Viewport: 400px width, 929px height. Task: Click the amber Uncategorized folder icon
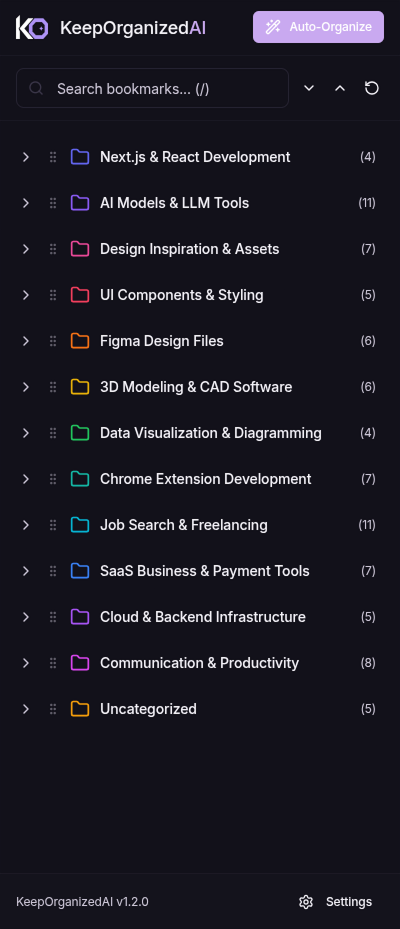click(80, 709)
